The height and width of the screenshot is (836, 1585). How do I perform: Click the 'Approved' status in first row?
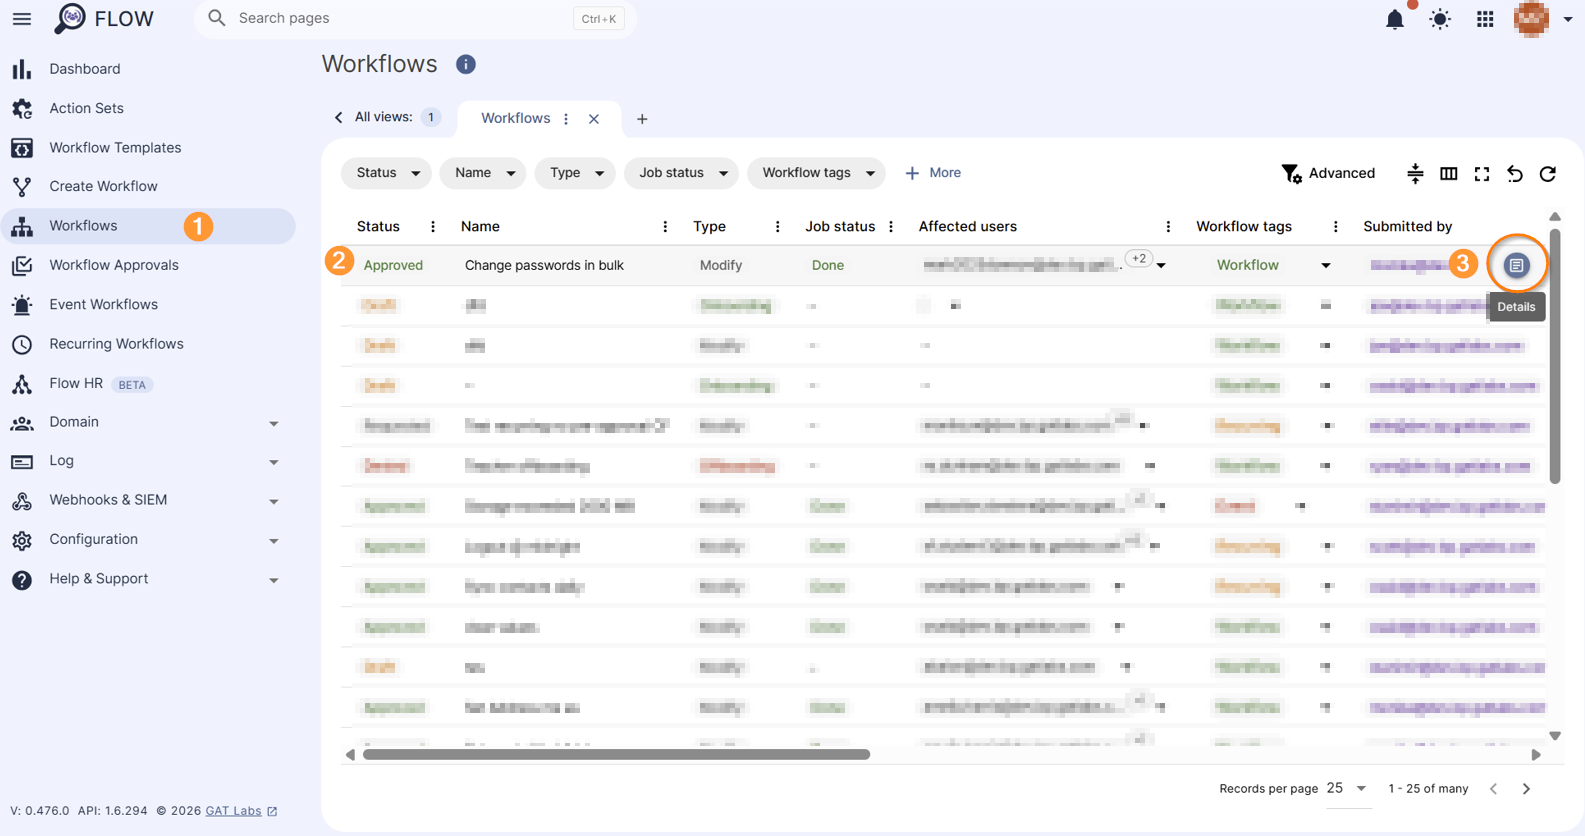393,265
